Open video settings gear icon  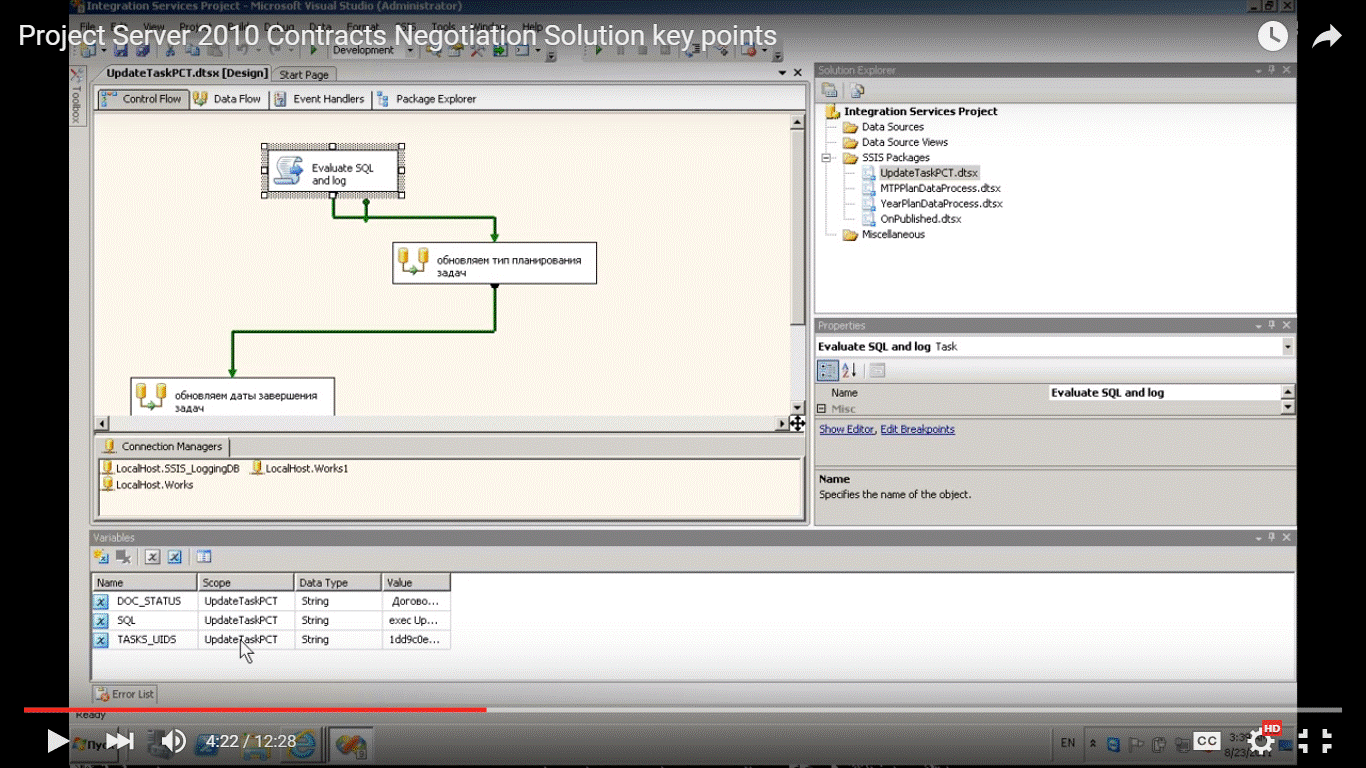tap(1260, 741)
